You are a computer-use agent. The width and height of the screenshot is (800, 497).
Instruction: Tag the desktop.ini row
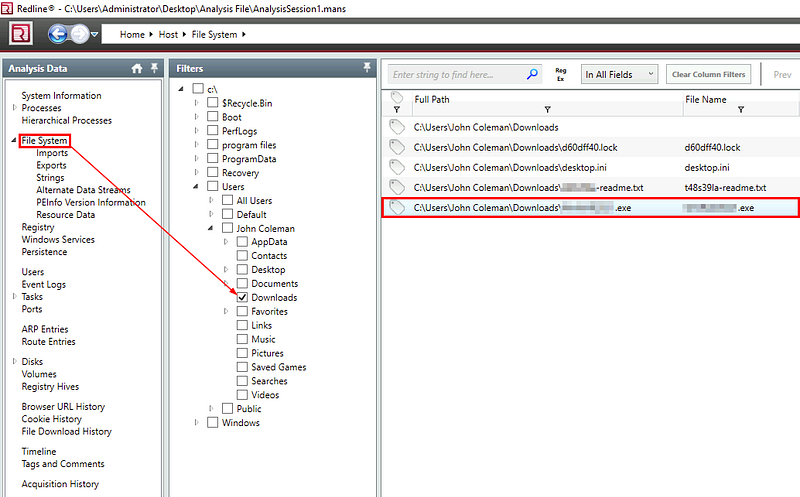point(396,167)
